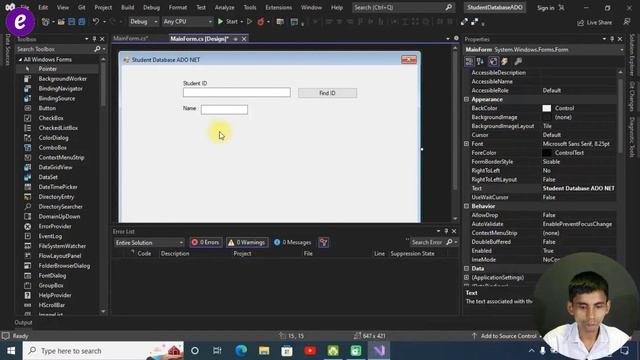Expand the Font property

pyautogui.click(x=467, y=144)
